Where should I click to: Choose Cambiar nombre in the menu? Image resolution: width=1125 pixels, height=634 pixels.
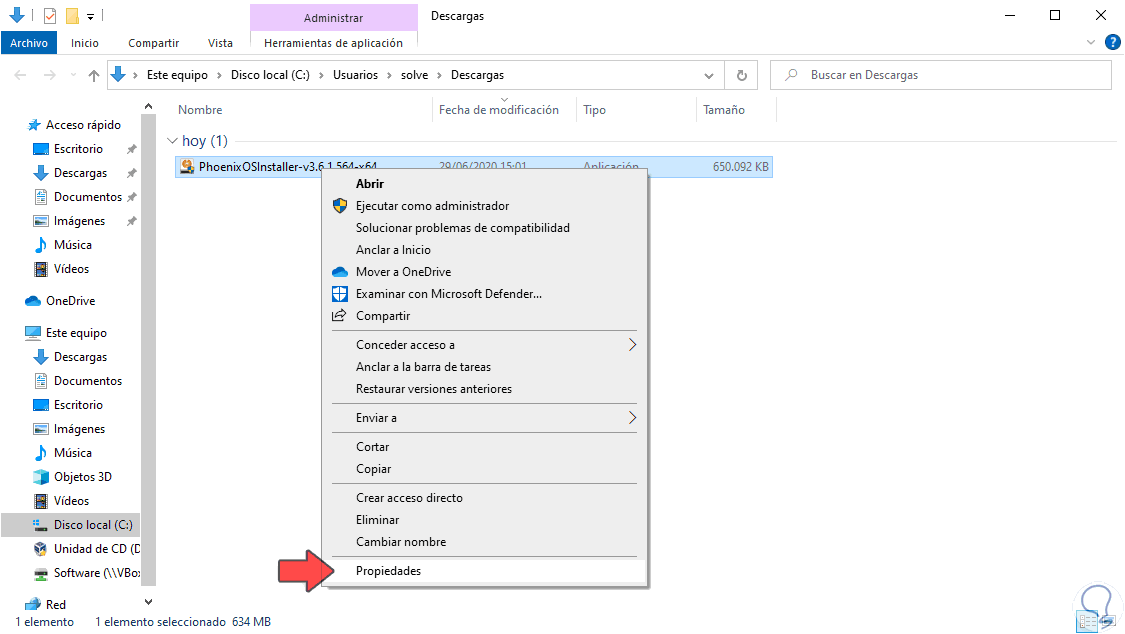[x=400, y=542]
